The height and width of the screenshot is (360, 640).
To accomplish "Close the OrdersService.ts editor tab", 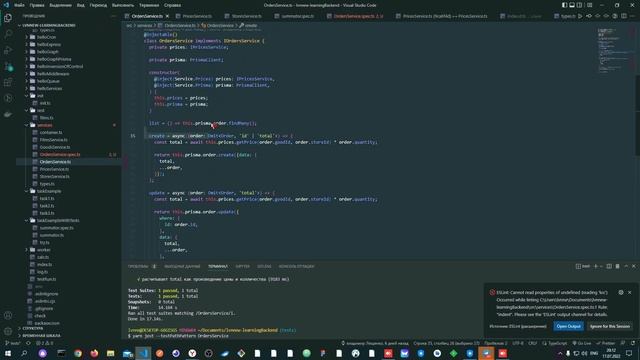I will point(167,16).
